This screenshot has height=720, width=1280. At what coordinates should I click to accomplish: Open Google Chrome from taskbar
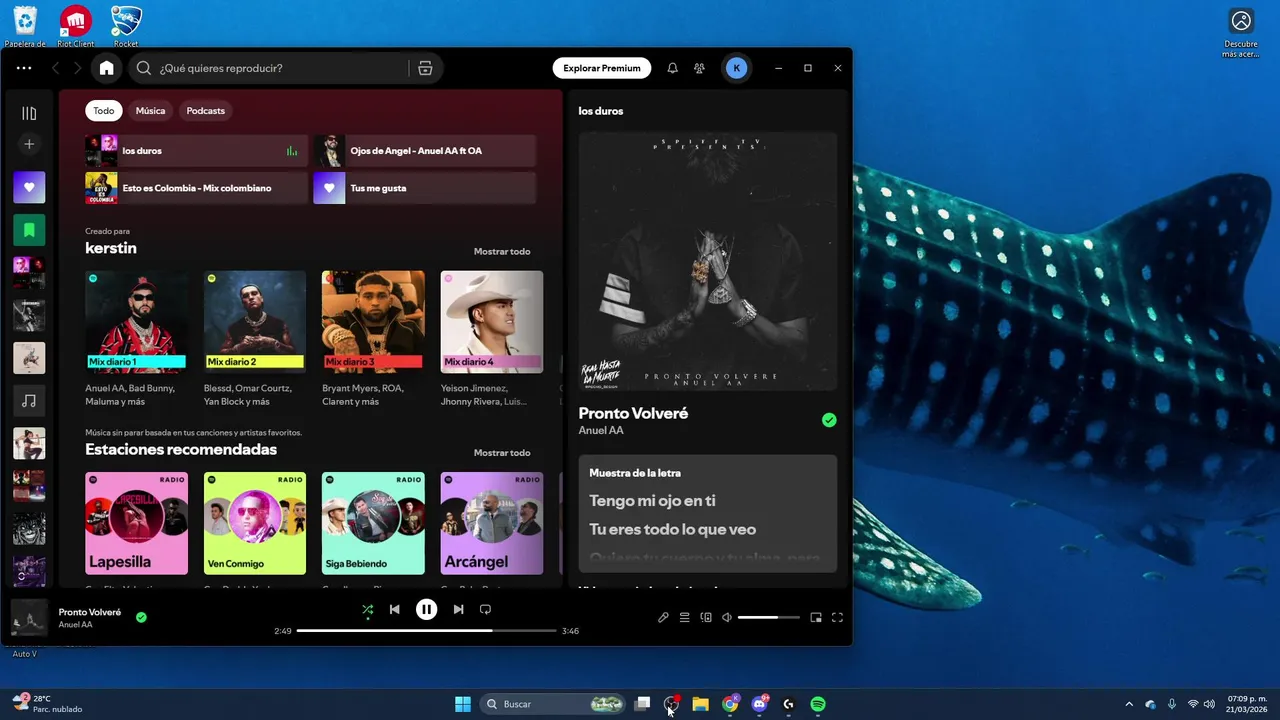pos(730,704)
